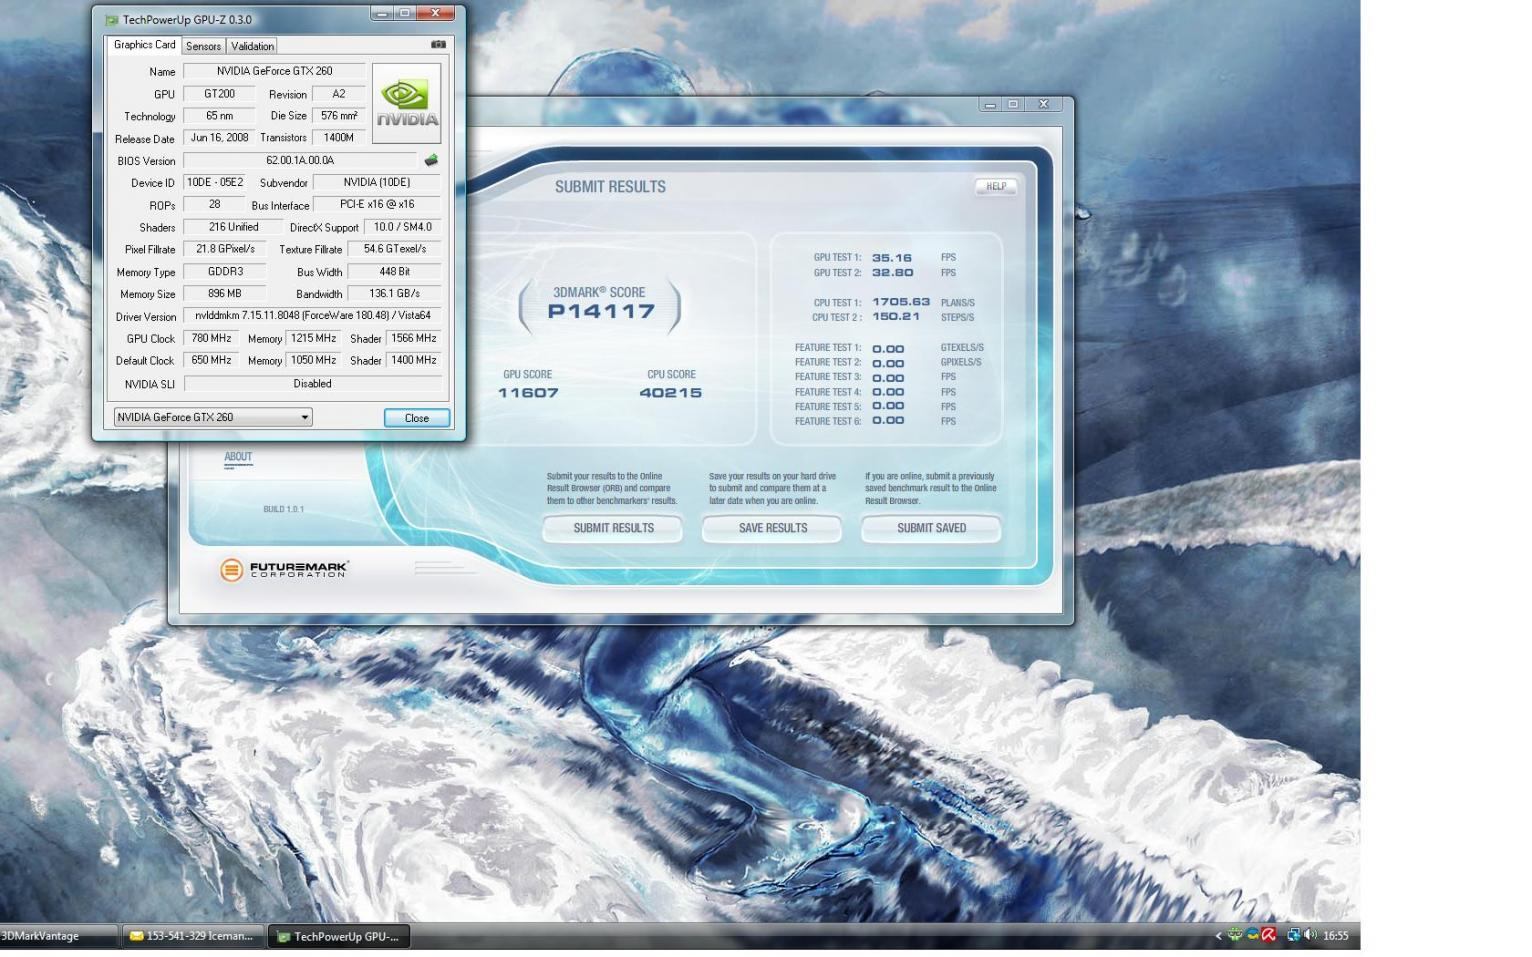The height and width of the screenshot is (957, 1532).
Task: Click the SUBMIT SAVED button
Action: click(x=931, y=528)
